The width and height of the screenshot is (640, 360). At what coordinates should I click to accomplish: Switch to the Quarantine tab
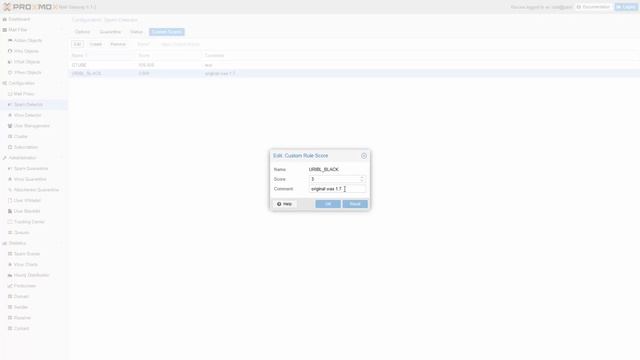click(110, 32)
